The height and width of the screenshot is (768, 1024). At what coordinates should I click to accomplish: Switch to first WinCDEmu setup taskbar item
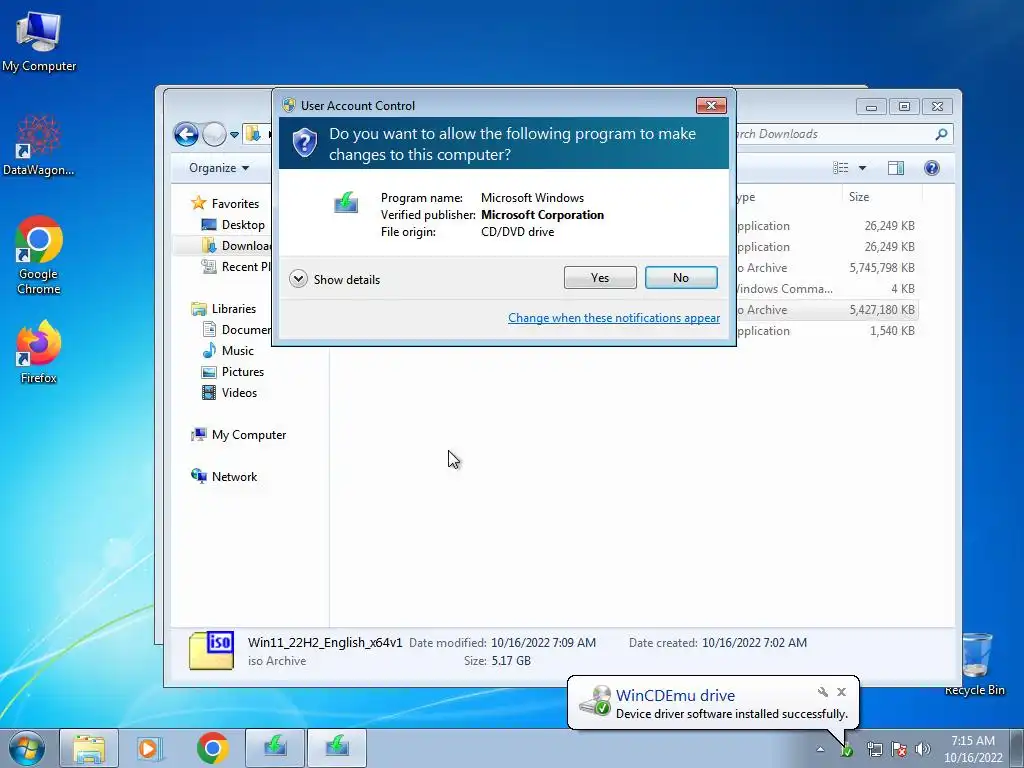275,748
